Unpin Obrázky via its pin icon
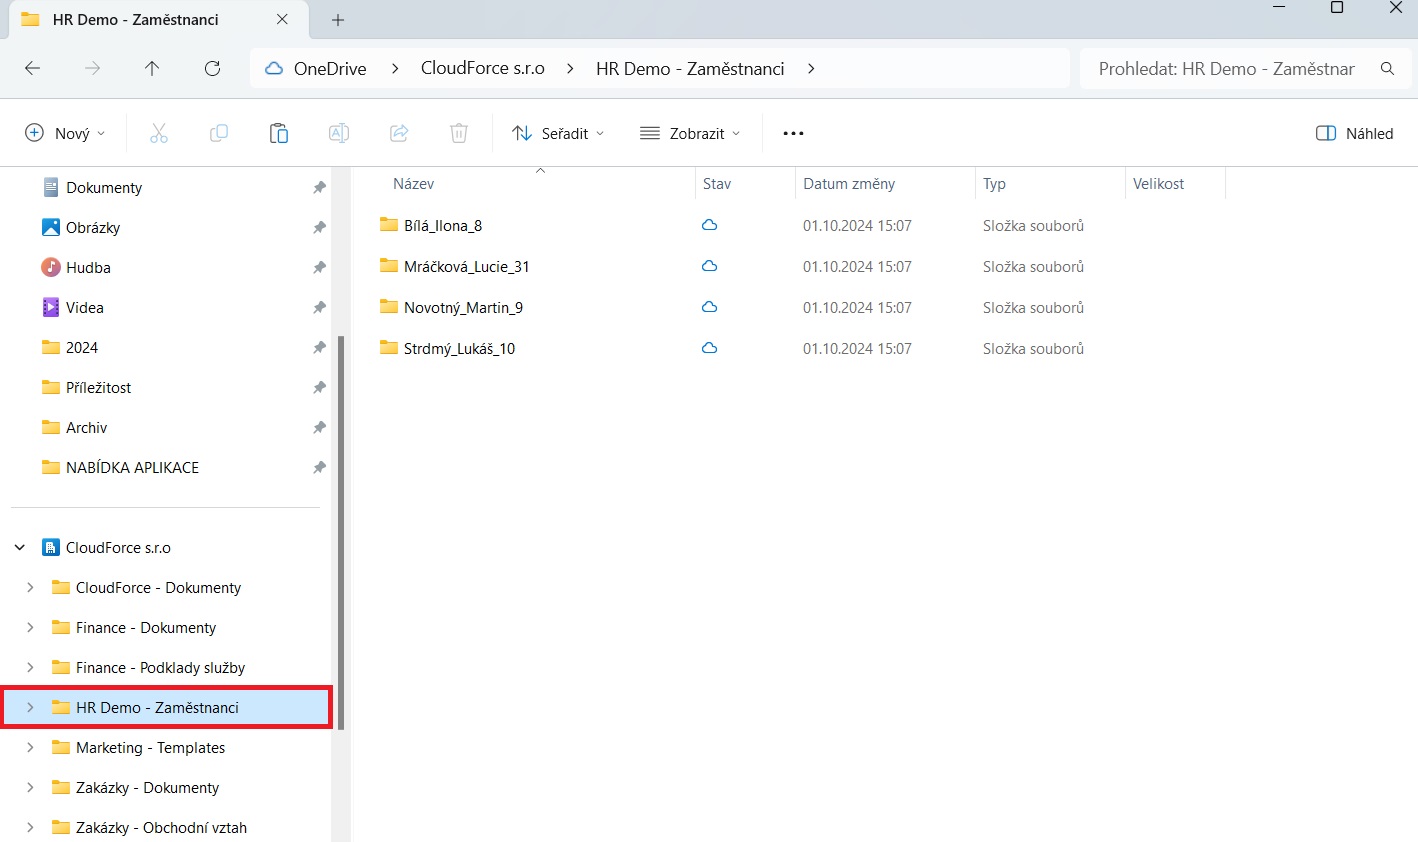The width and height of the screenshot is (1418, 842). (319, 227)
